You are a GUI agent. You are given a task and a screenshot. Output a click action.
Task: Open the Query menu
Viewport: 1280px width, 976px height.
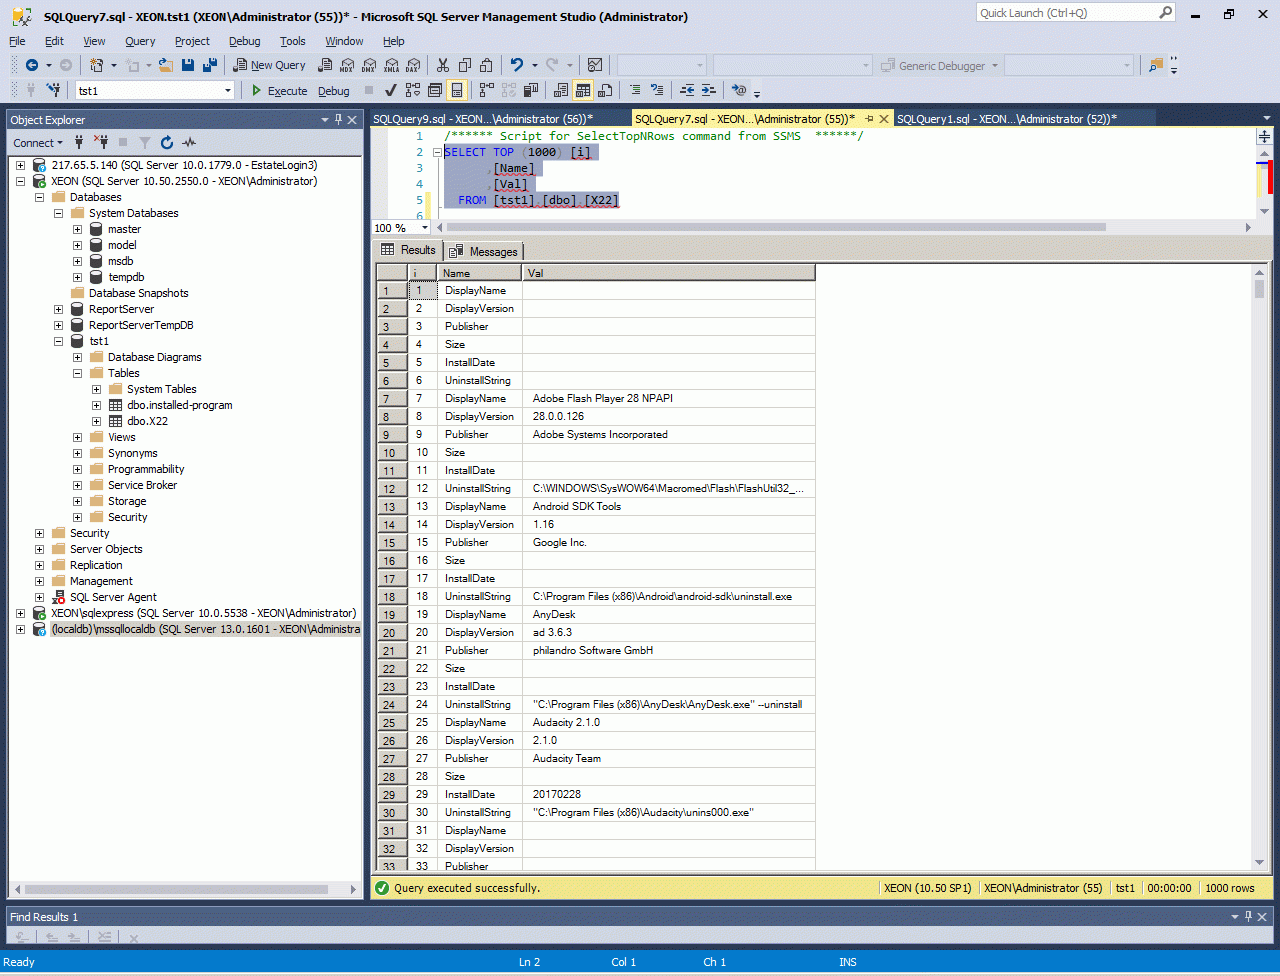coord(140,41)
